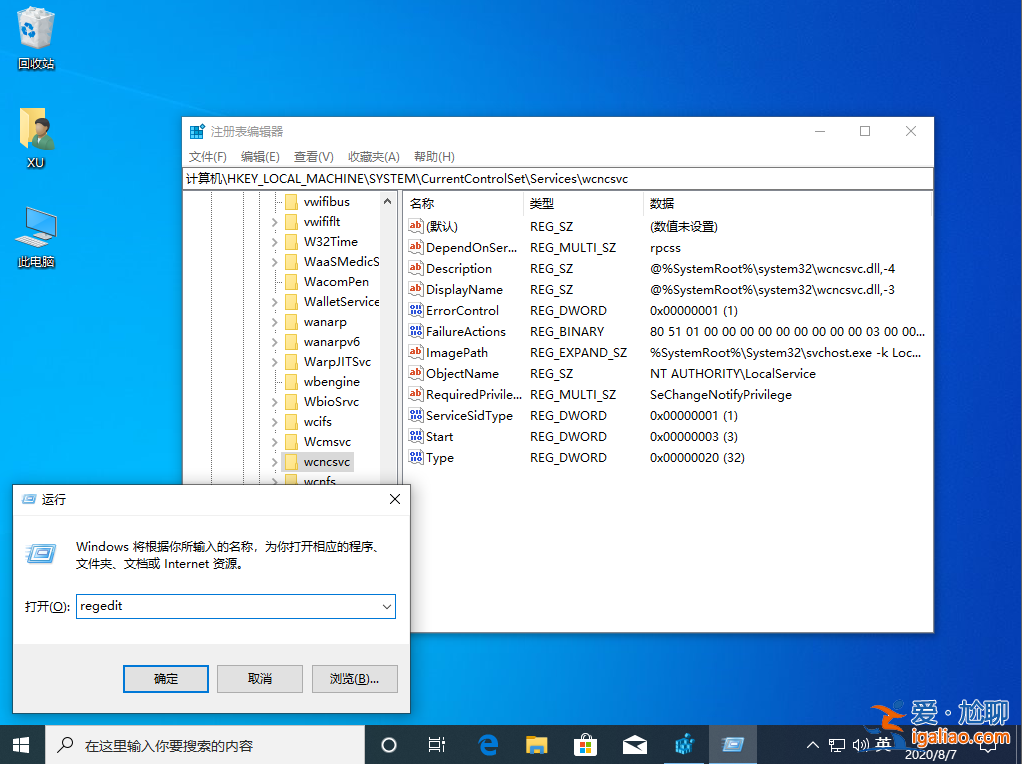Viewport: 1022px width, 764px height.
Task: Click 确定 in the Run dialog
Action: (x=165, y=678)
